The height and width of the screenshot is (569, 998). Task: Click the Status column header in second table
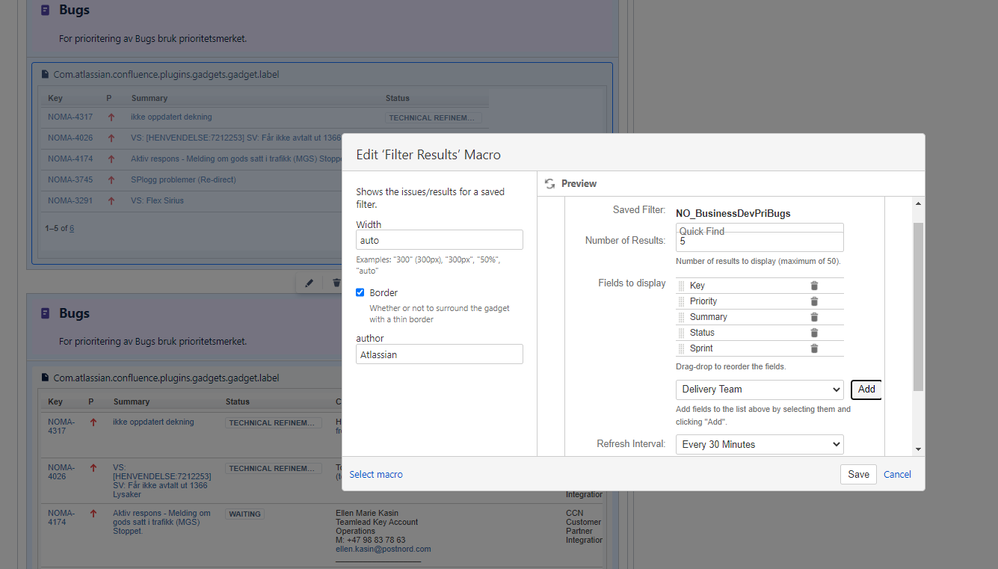tap(237, 402)
